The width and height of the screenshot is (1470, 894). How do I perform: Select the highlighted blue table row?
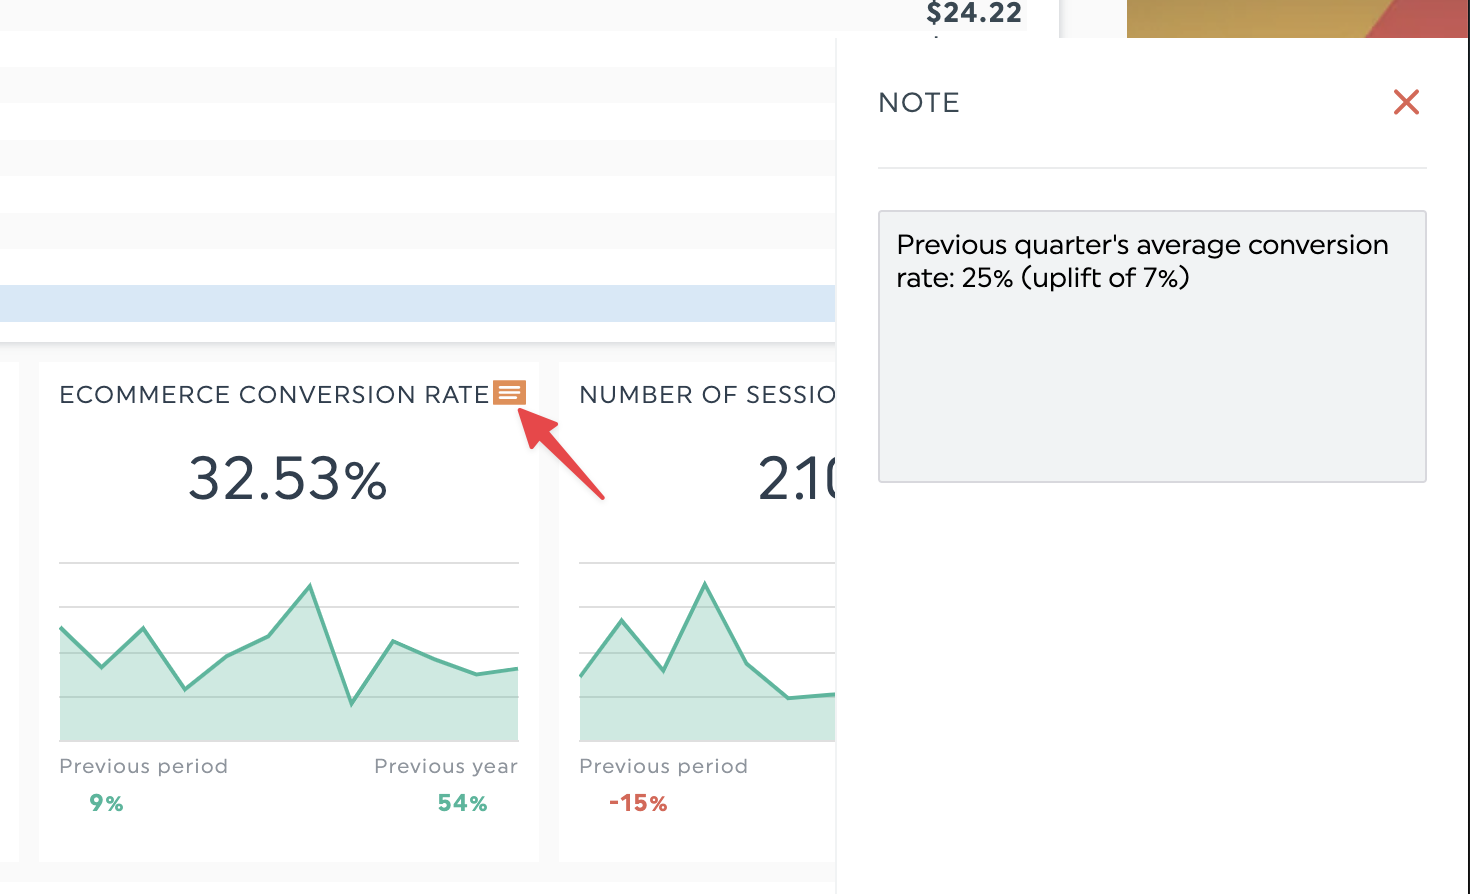pyautogui.click(x=417, y=303)
